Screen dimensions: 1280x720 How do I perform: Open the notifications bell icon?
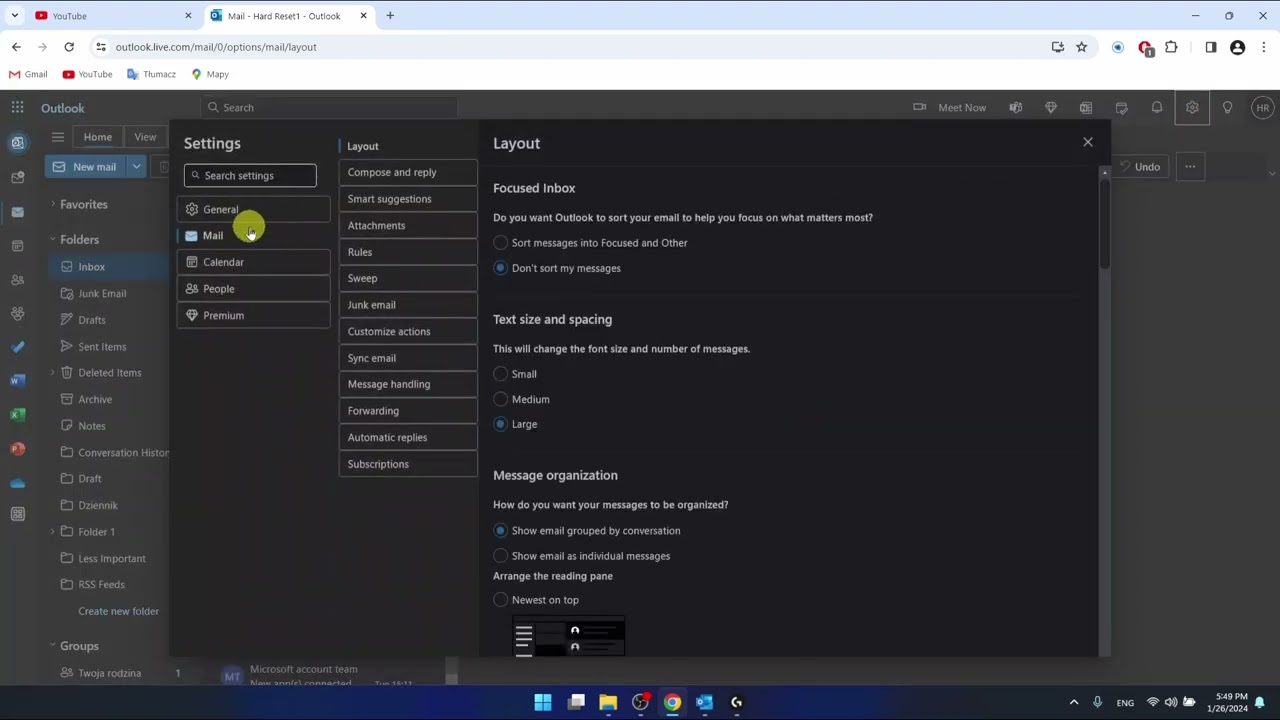pyautogui.click(x=1157, y=107)
